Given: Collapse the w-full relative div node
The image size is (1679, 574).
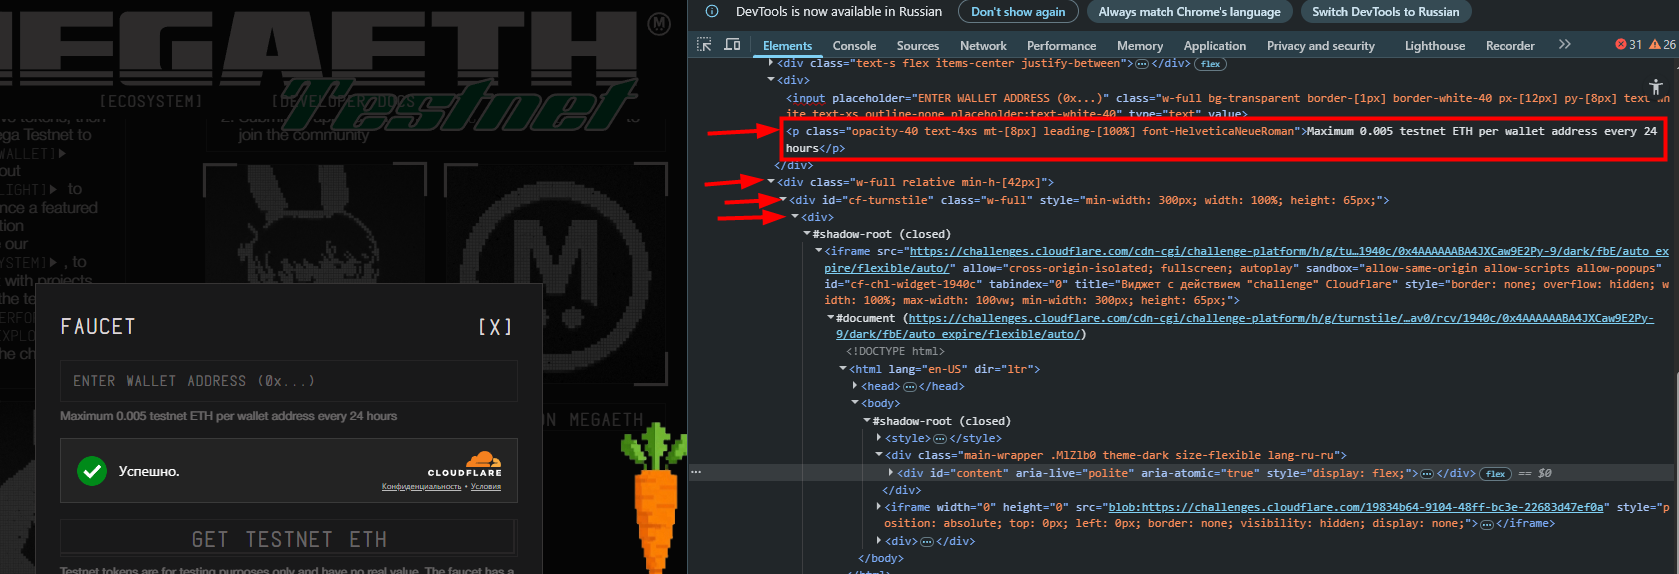Looking at the screenshot, I should point(771,182).
